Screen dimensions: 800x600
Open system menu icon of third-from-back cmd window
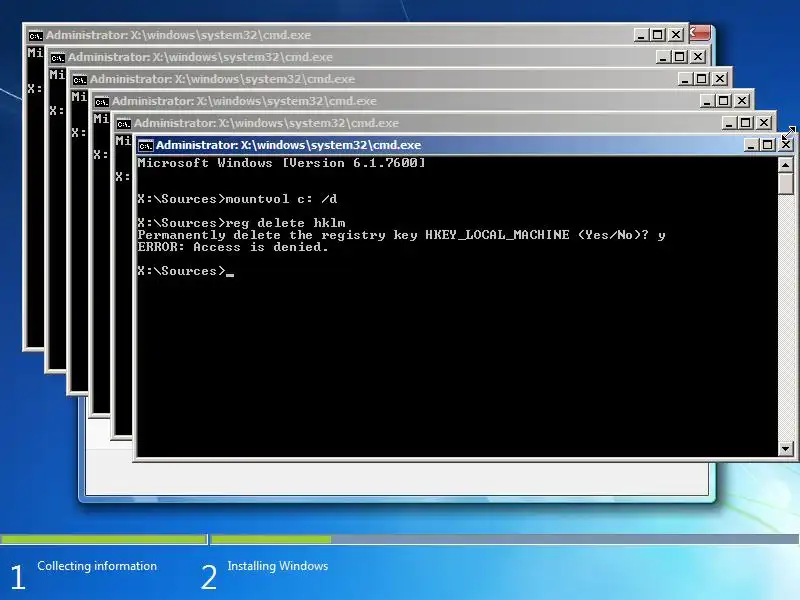coord(79,80)
